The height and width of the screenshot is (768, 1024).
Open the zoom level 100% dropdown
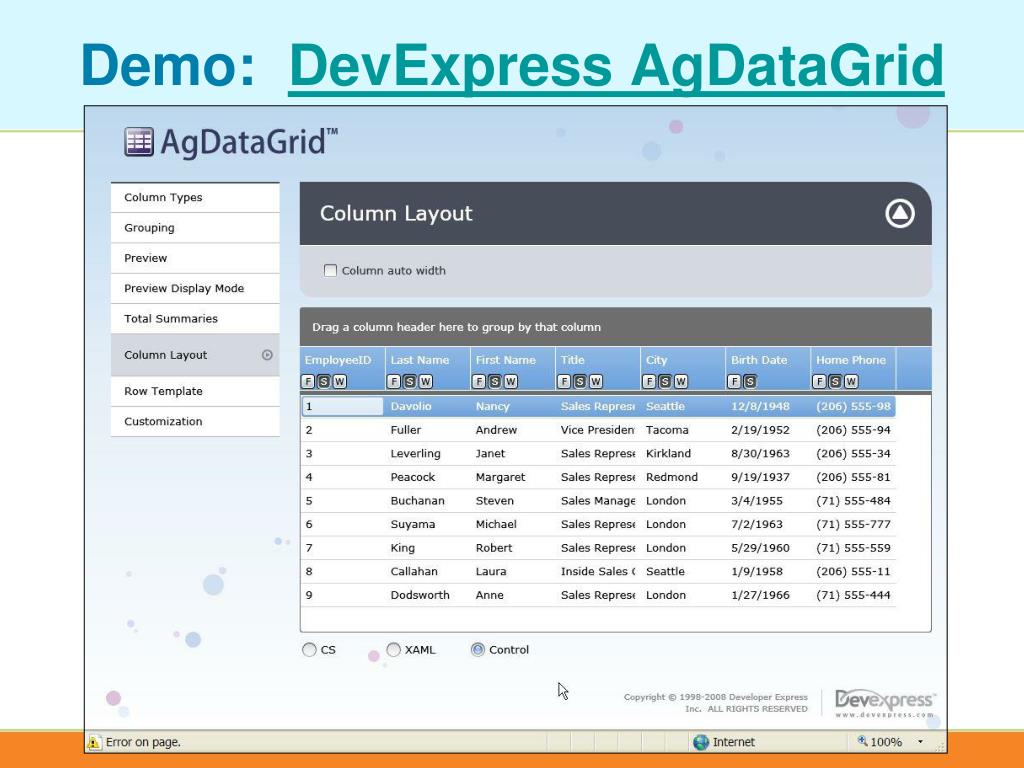click(921, 742)
